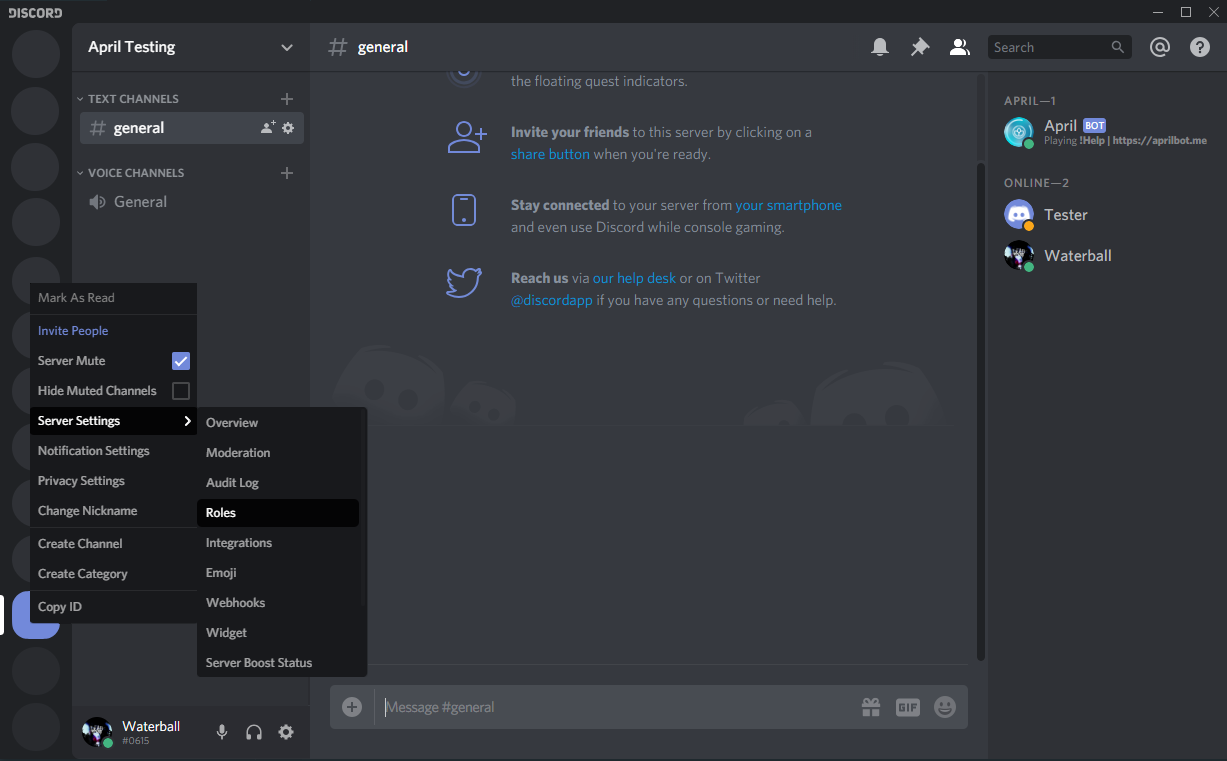Open the pinned messages icon
This screenshot has height=761, width=1227.
click(x=920, y=46)
